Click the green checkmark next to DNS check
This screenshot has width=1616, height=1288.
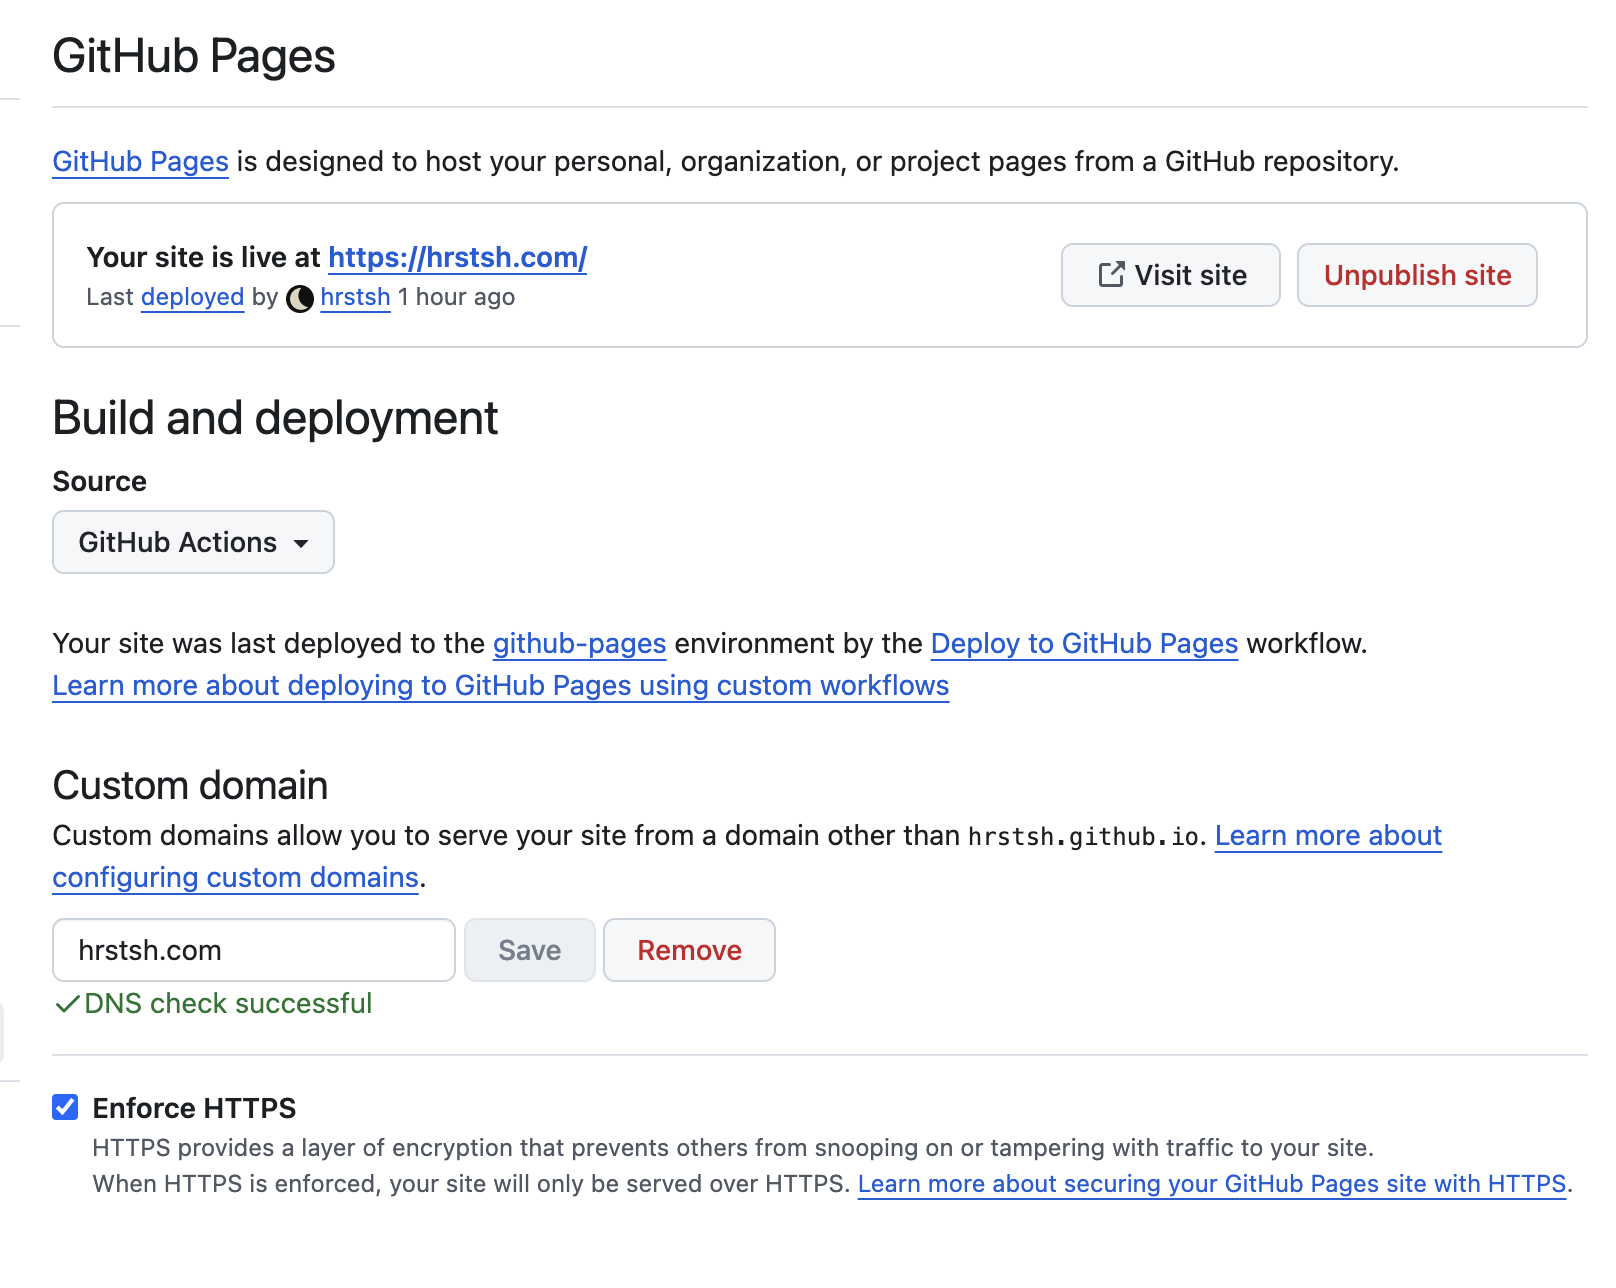click(x=67, y=1004)
